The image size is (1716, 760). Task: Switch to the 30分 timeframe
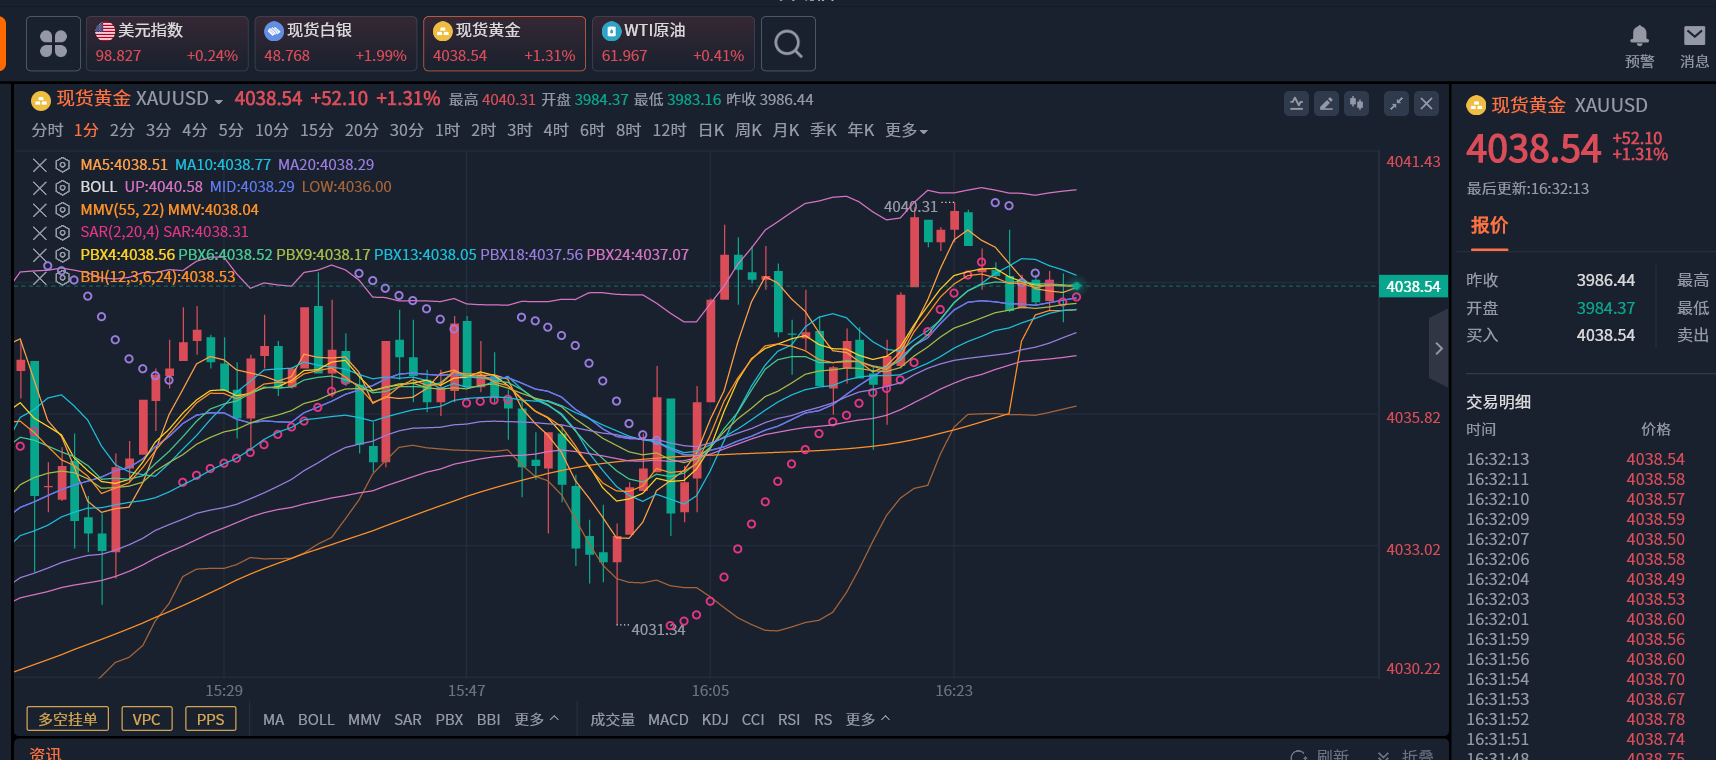(x=407, y=131)
